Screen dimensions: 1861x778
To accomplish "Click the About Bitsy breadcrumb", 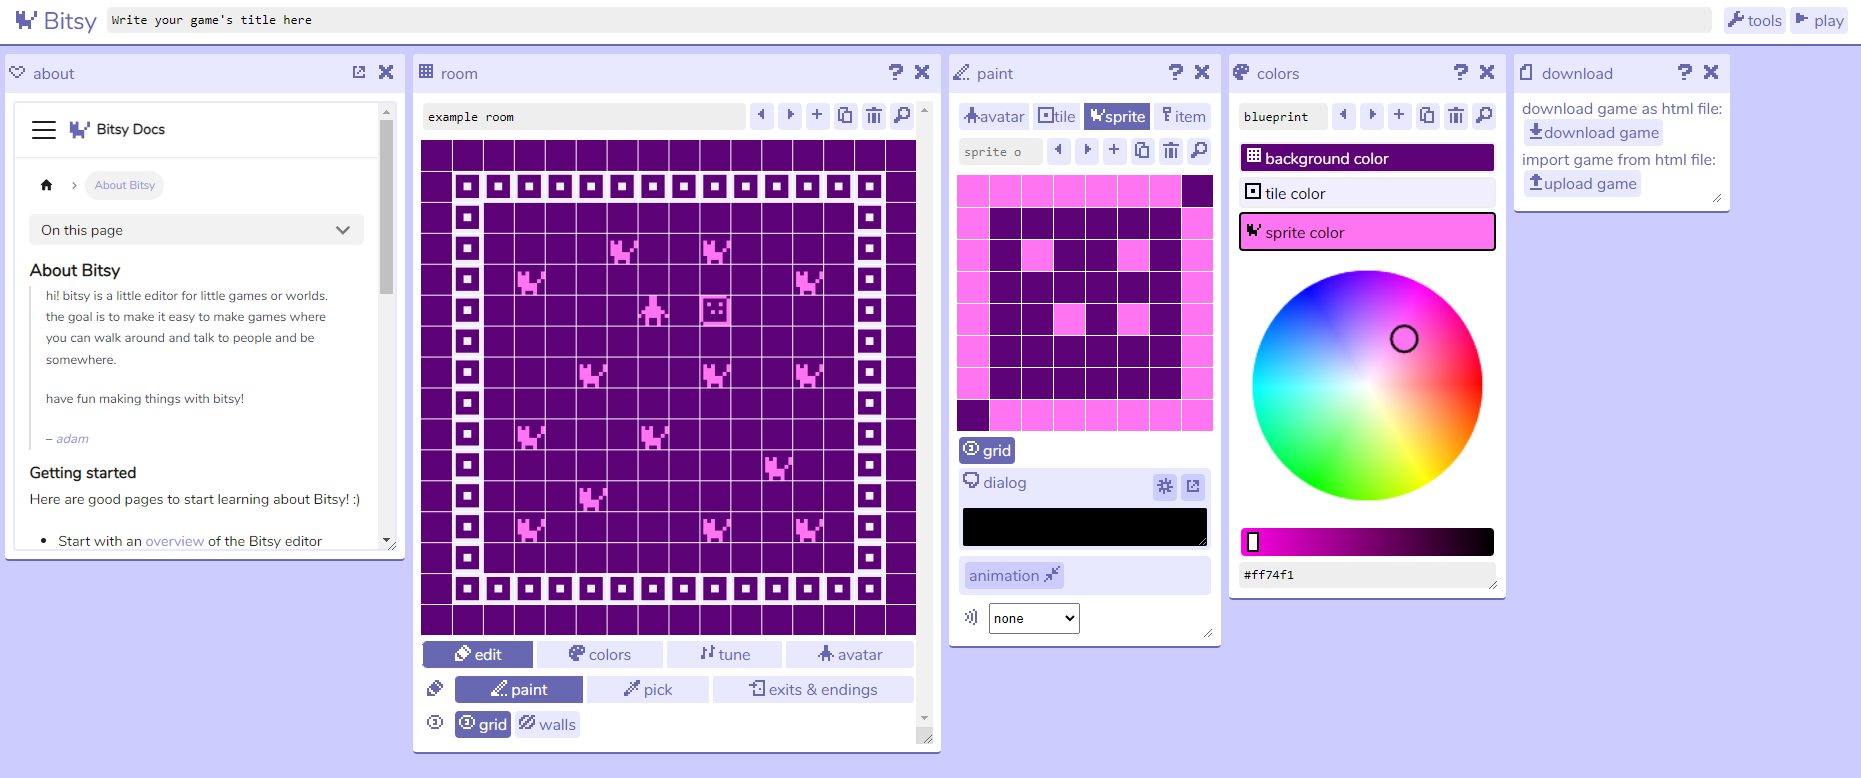I will [x=125, y=185].
